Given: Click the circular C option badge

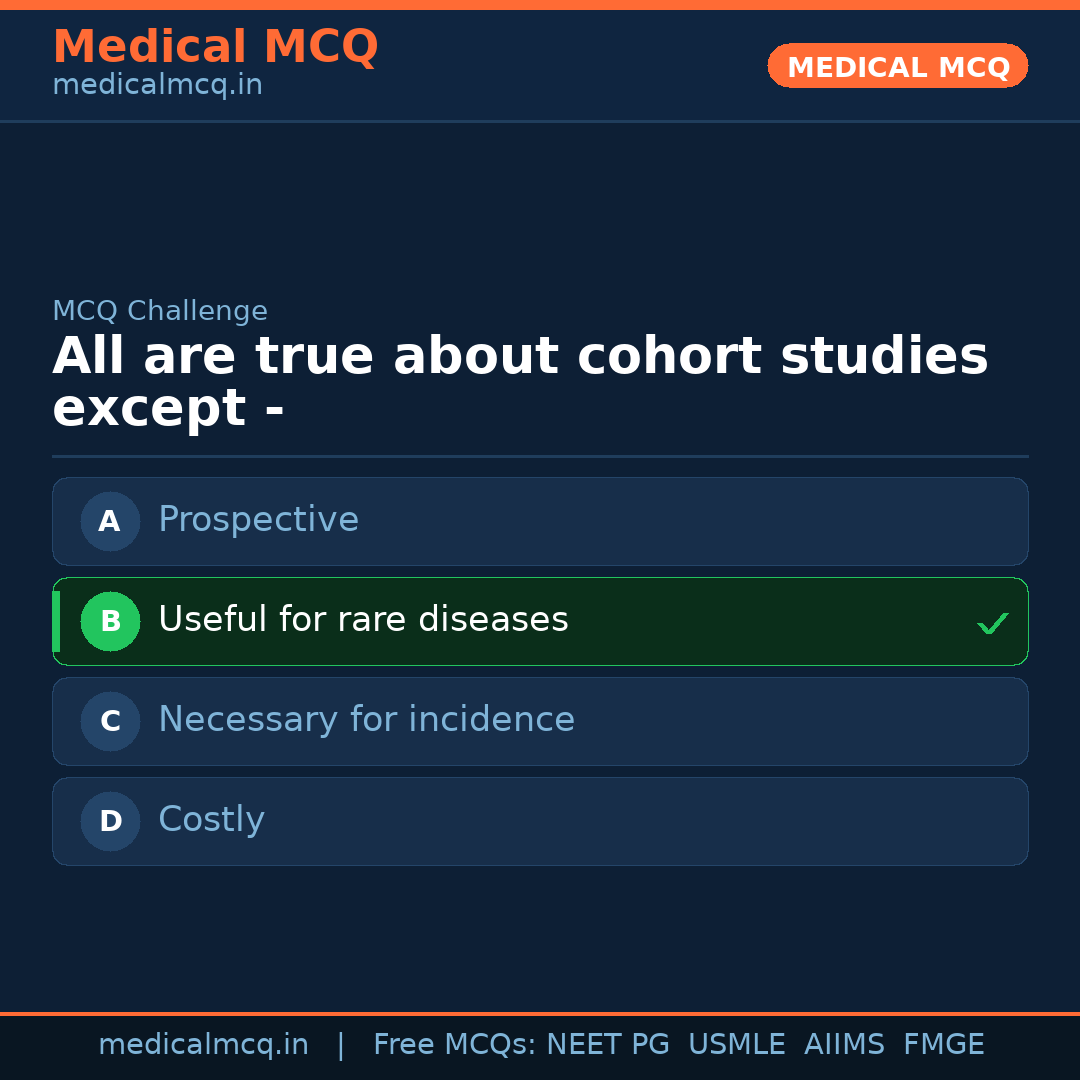Looking at the screenshot, I should click(x=110, y=721).
